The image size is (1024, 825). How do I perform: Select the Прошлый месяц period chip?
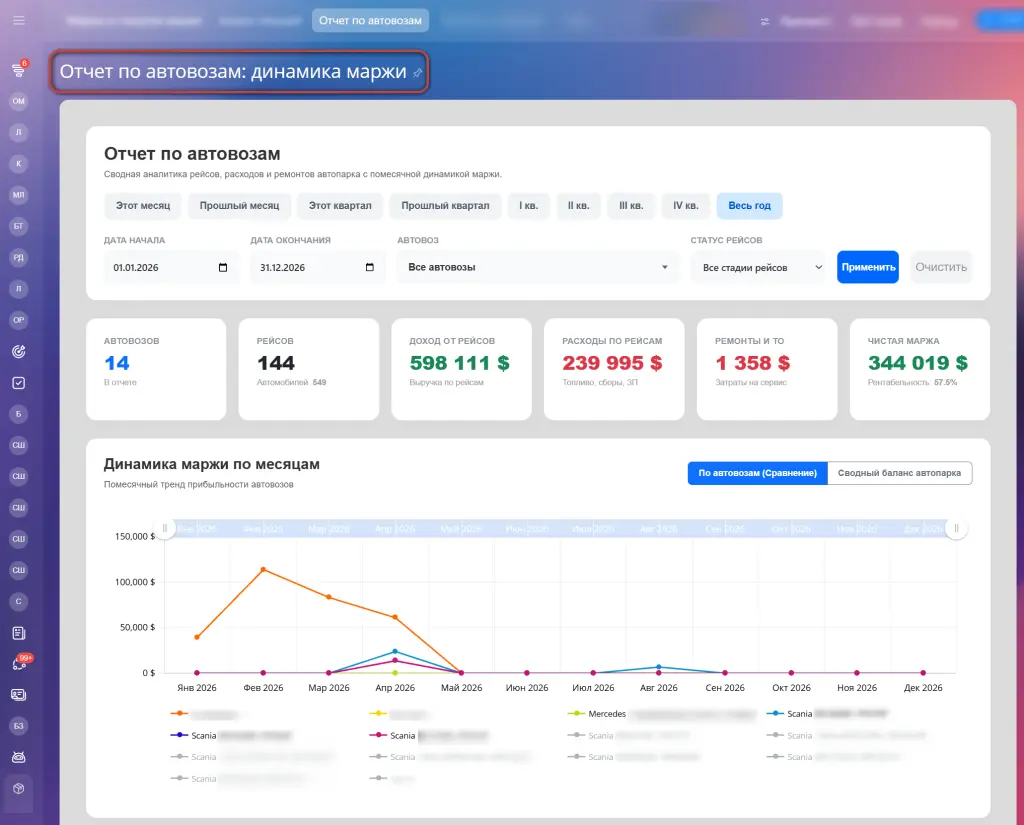[239, 206]
